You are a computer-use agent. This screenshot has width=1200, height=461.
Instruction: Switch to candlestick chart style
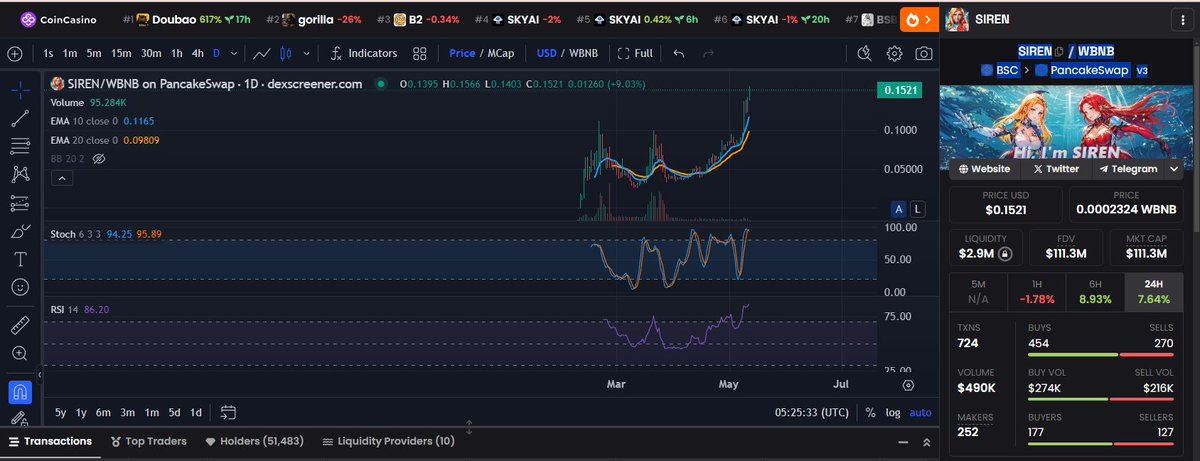click(288, 53)
